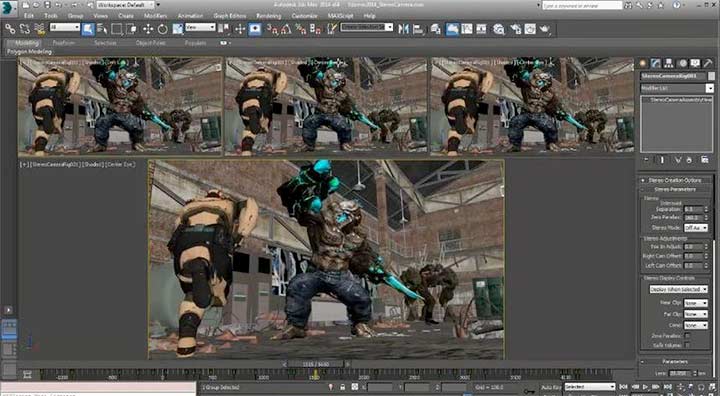
Task: Open the Edit menu
Action: (29, 16)
